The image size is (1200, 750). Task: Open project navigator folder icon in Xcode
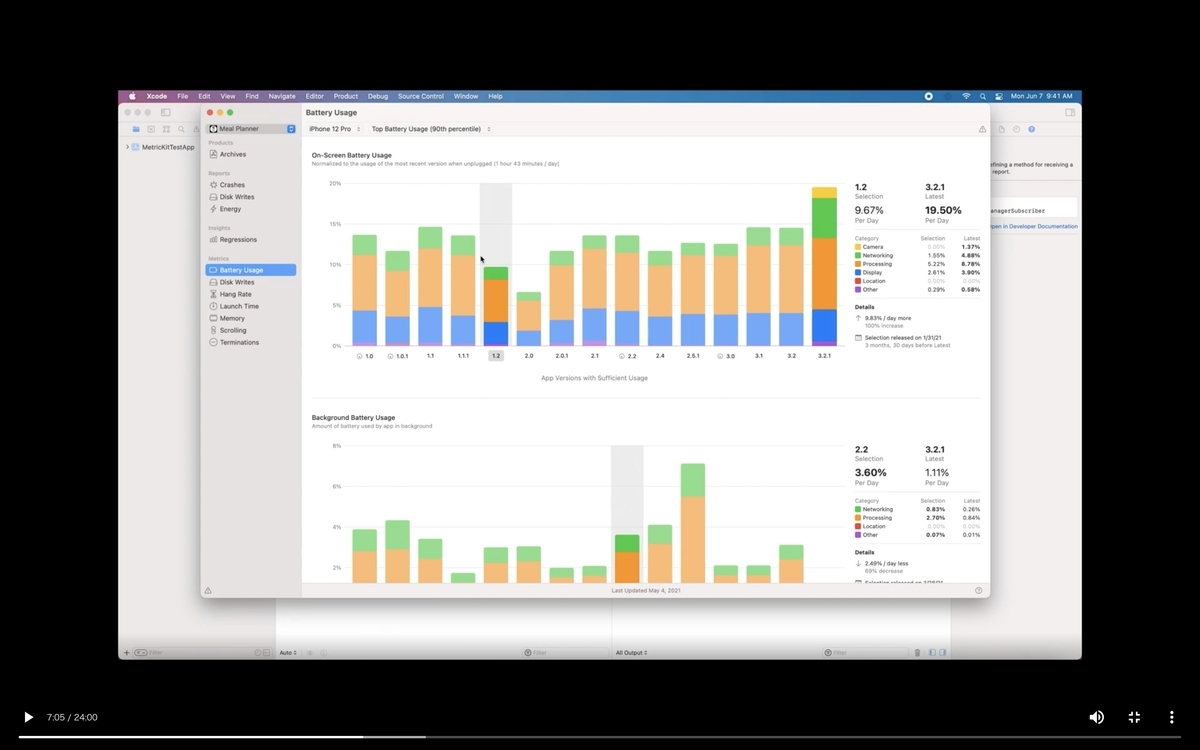136,129
